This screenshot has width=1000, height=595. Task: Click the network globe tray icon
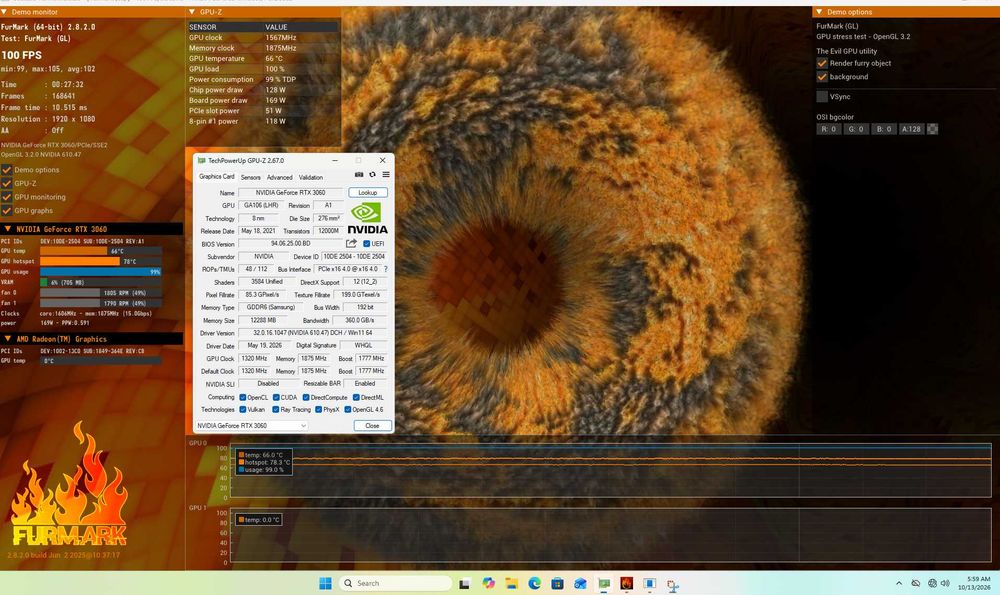click(932, 583)
